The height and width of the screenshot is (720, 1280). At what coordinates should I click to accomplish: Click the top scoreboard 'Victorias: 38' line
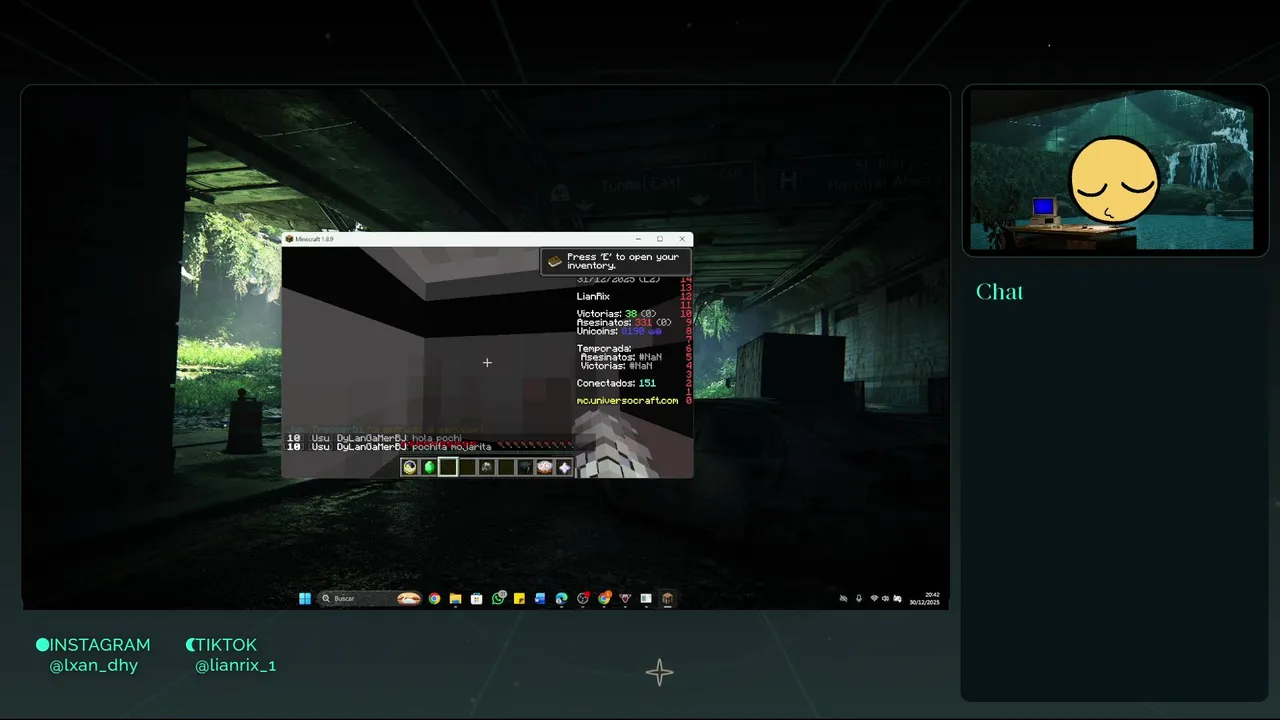(616, 313)
